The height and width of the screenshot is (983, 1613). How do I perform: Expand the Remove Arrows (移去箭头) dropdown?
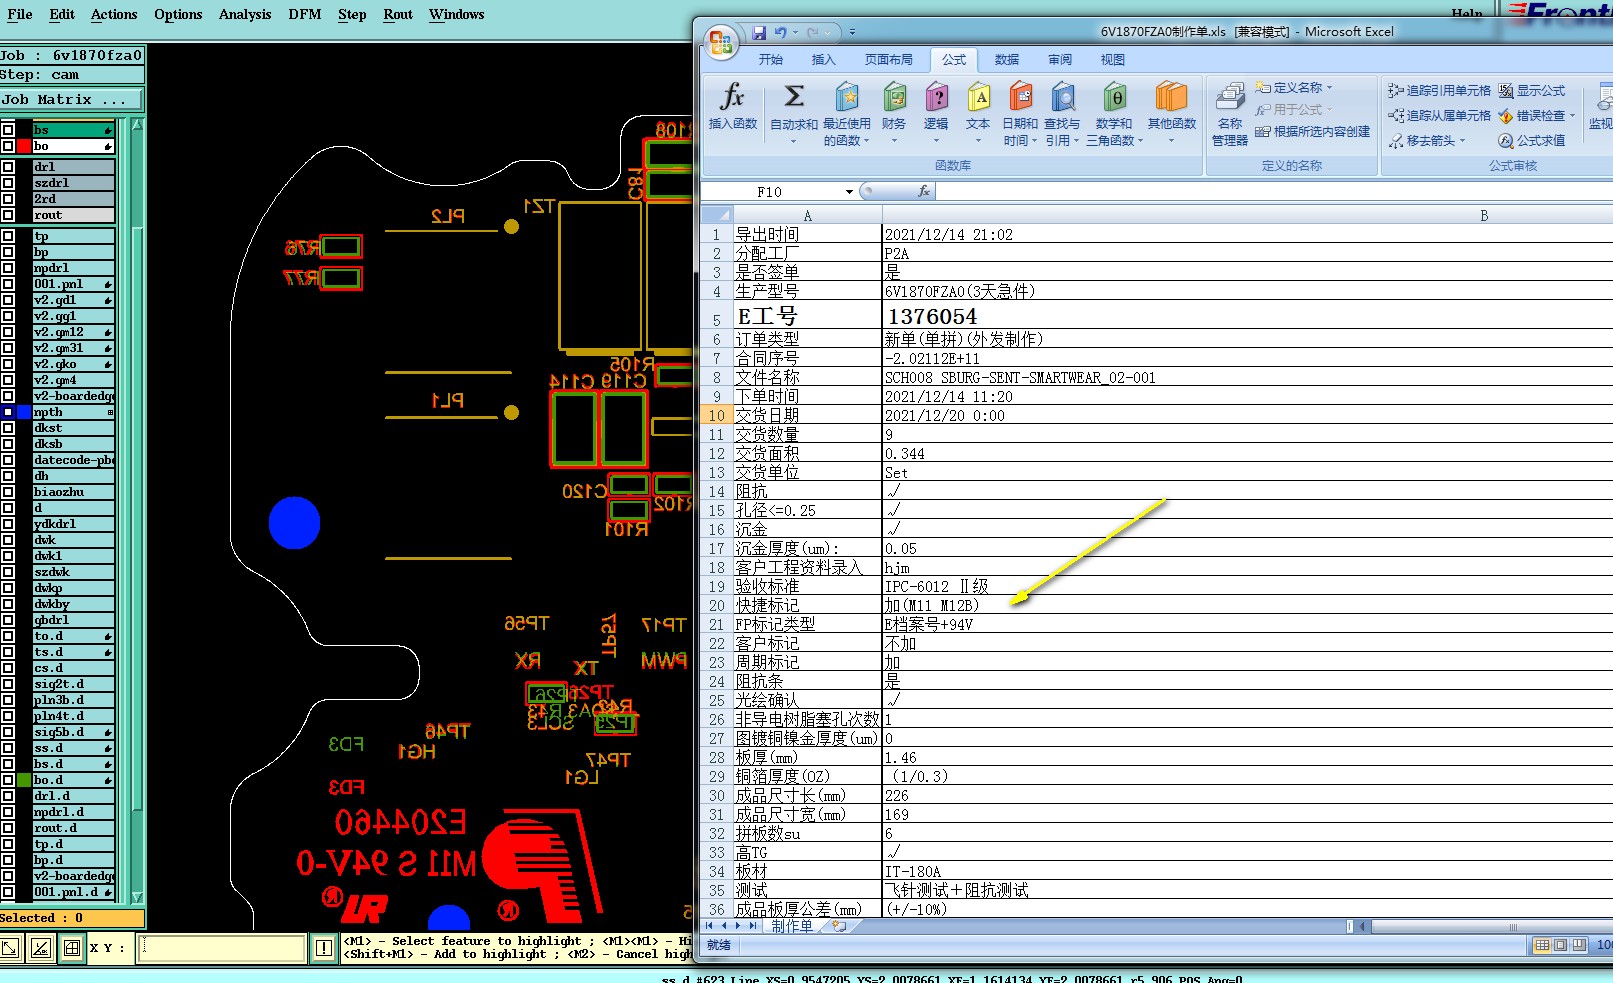[x=1462, y=141]
